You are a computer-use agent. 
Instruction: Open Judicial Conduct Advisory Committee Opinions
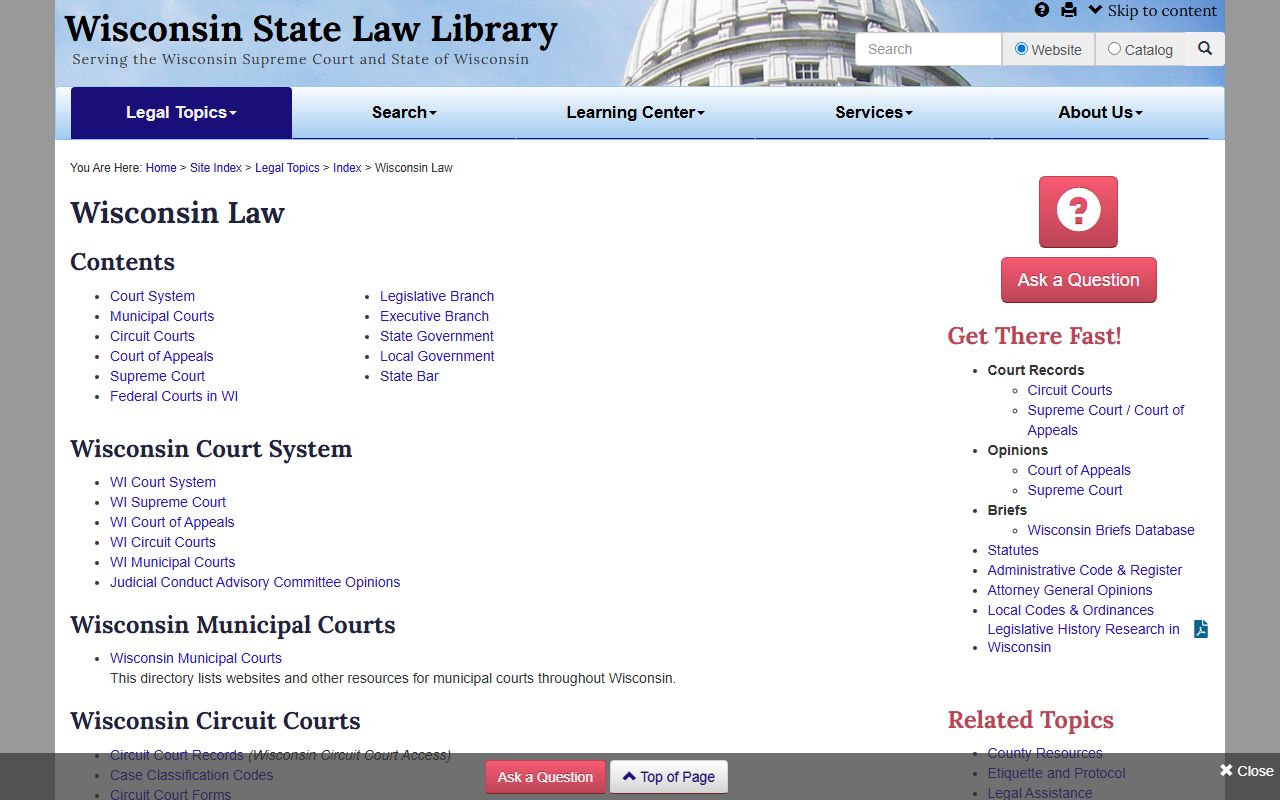click(x=255, y=582)
